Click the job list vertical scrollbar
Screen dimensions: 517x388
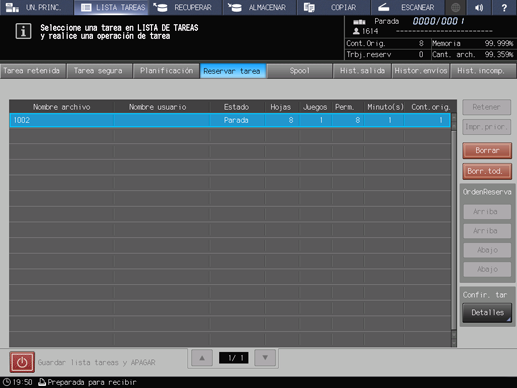(x=454, y=230)
